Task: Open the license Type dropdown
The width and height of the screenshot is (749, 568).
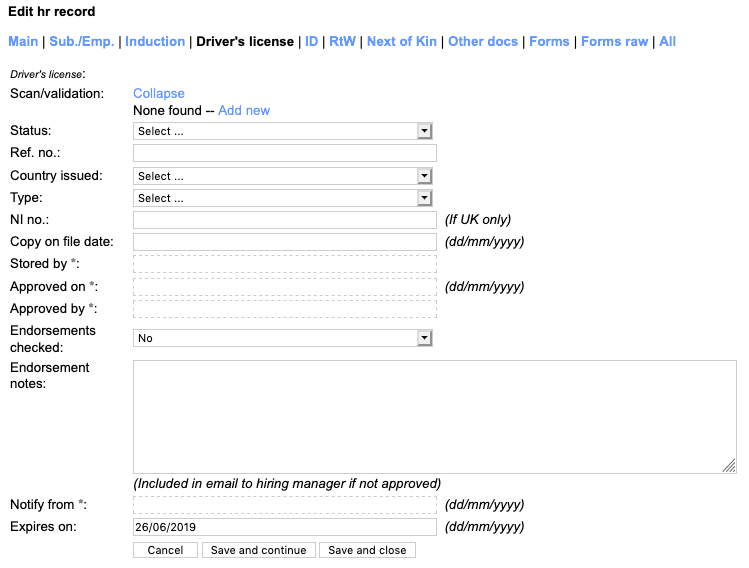Action: [282, 198]
